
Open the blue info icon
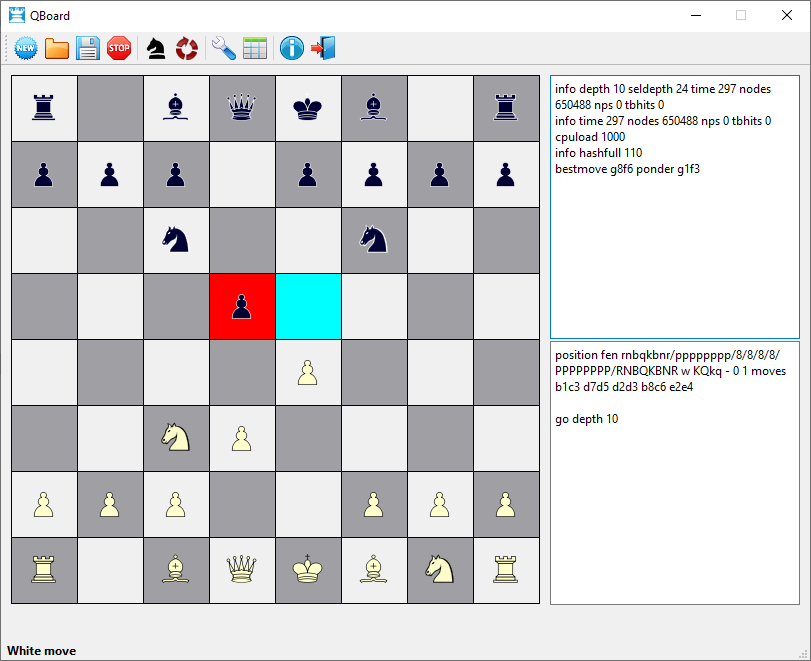[x=292, y=49]
